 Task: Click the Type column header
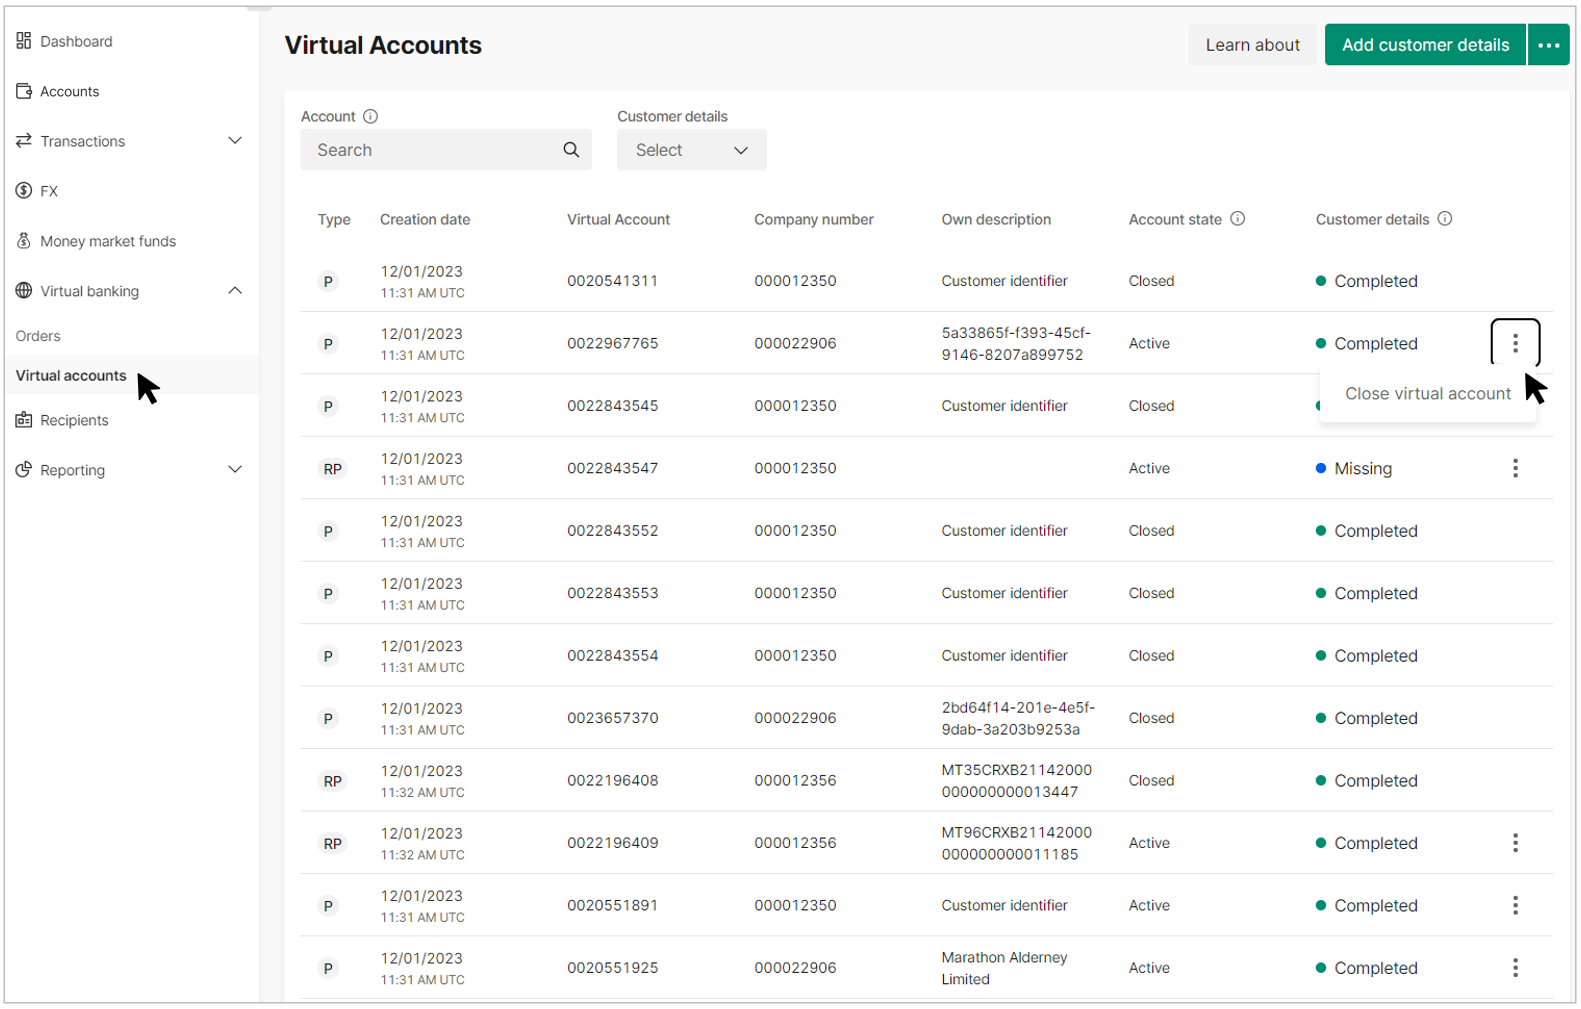334,219
